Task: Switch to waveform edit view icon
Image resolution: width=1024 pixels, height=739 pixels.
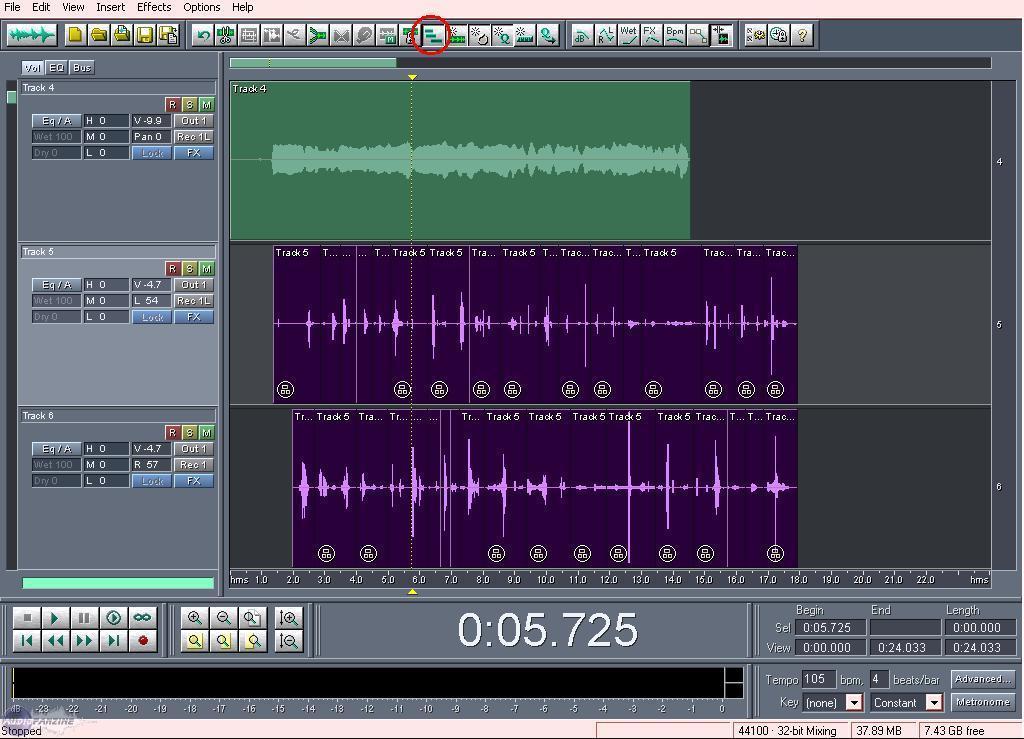Action: [31, 35]
